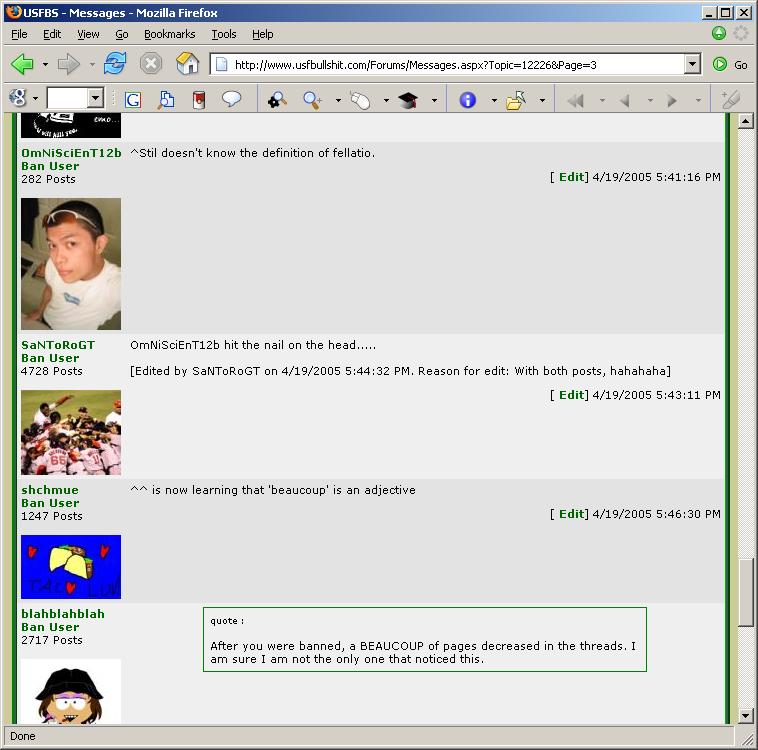Click the greyed rewind double-arrow icon
The width and height of the screenshot is (758, 750).
(575, 101)
